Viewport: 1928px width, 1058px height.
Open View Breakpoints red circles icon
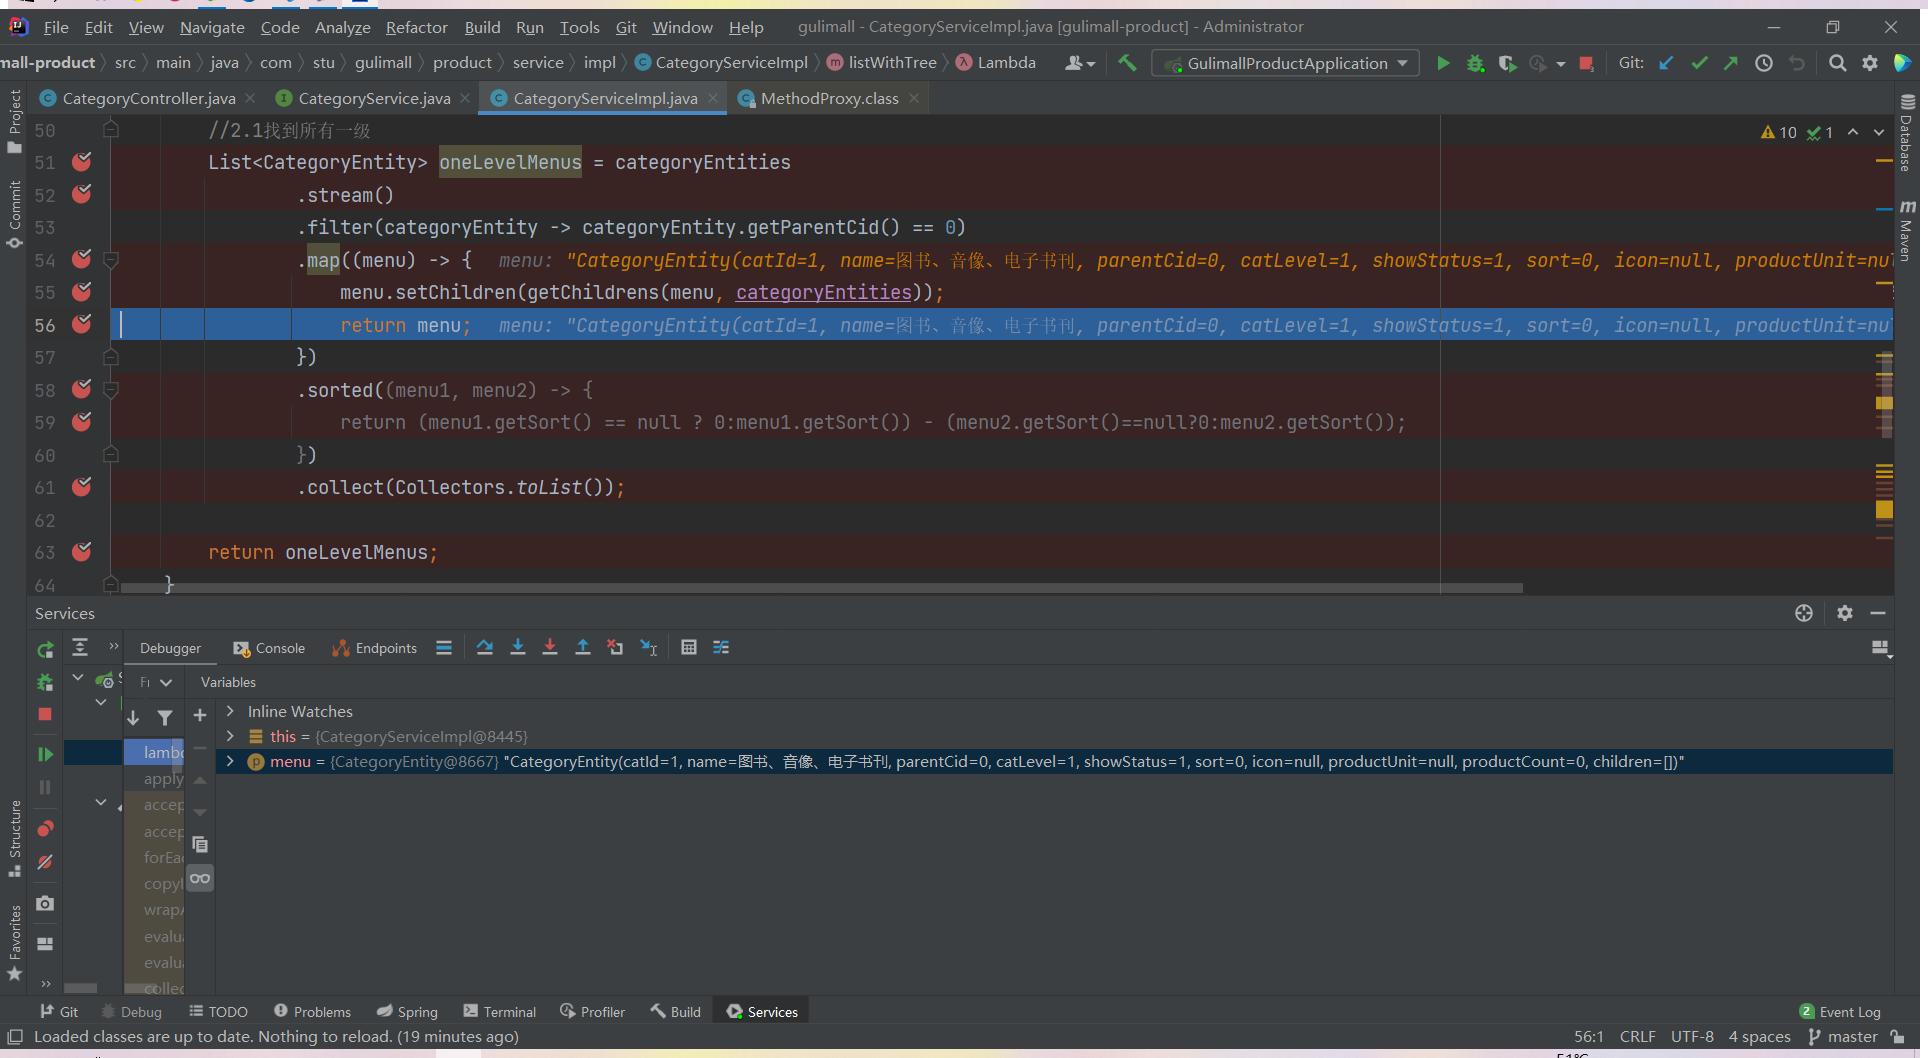(x=45, y=829)
